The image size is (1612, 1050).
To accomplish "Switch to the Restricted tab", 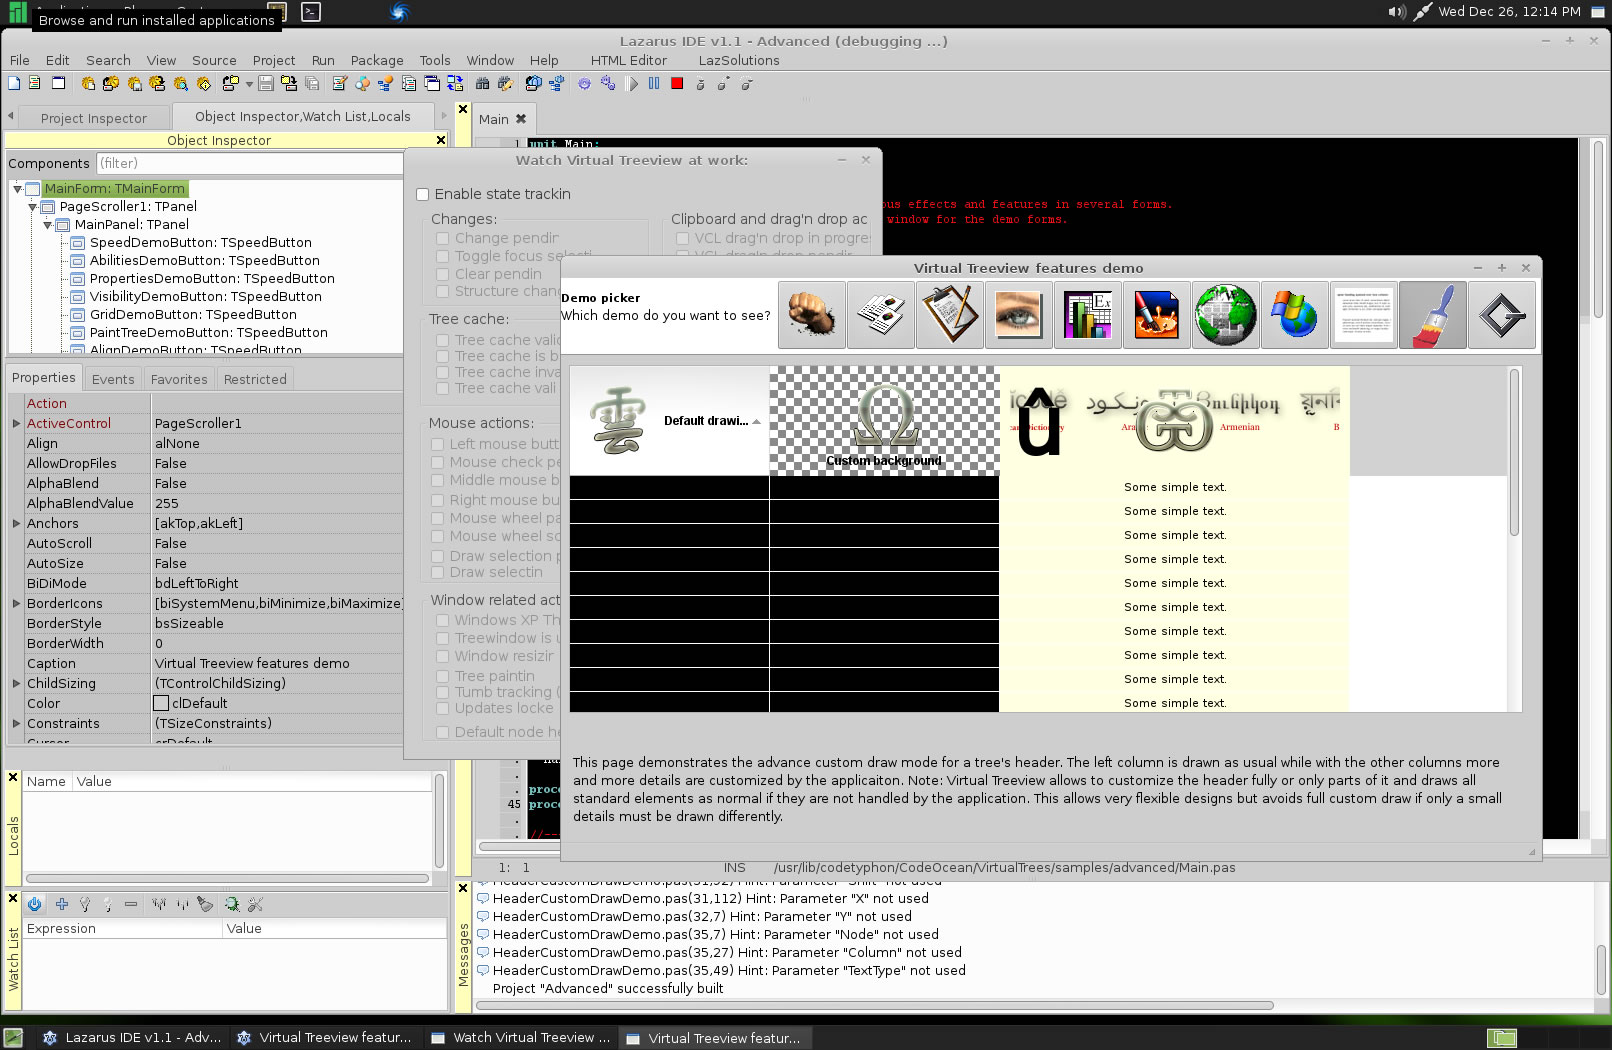I will coord(255,379).
